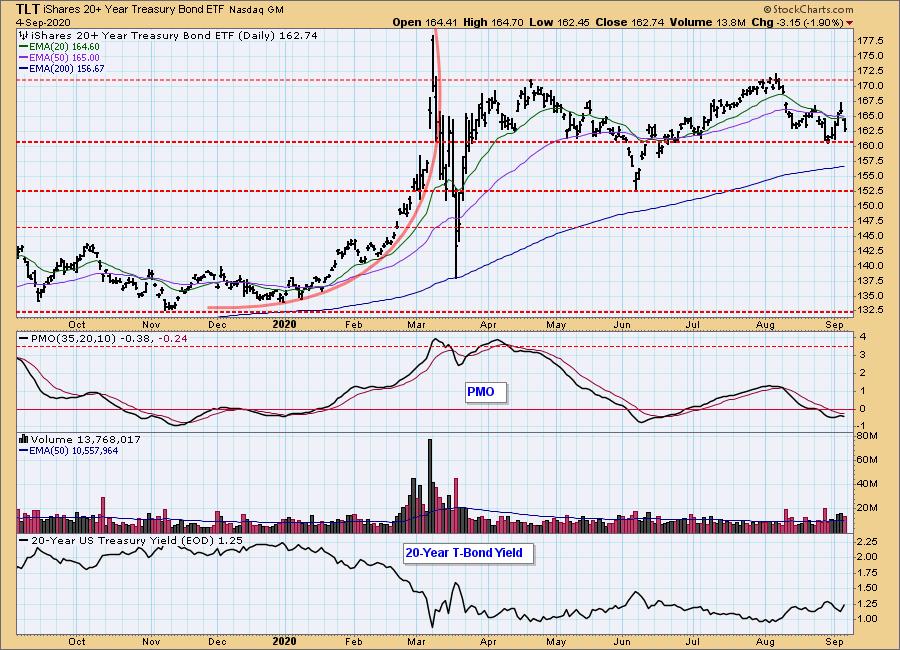Viewport: 900px width, 650px height.
Task: Select the 'High 164.70' value
Action: [493, 22]
